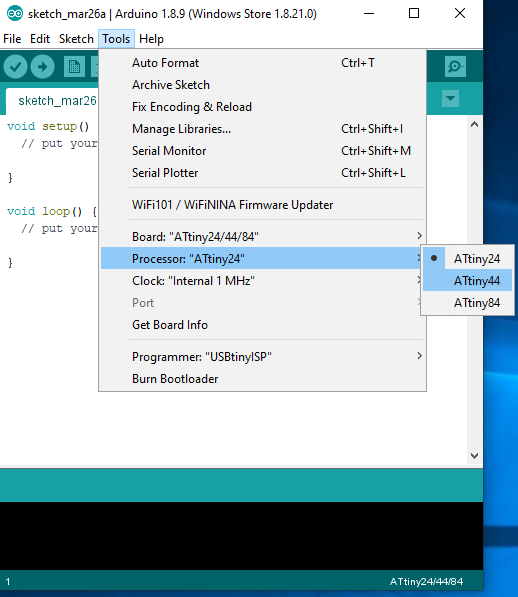Viewport: 518px width, 597px height.
Task: Close the open Tools menu
Action: (116, 39)
